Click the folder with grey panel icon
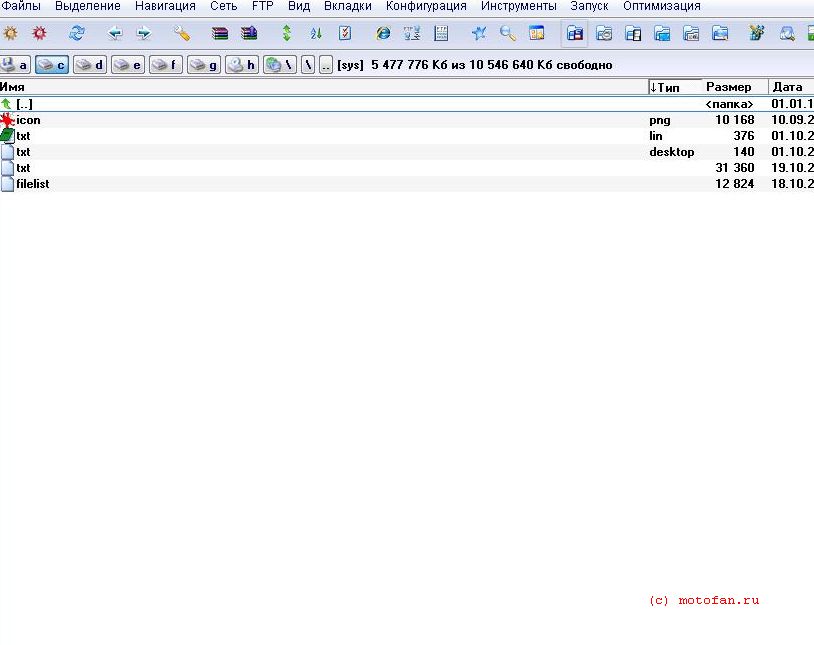Image resolution: width=814 pixels, height=645 pixels. click(x=691, y=34)
